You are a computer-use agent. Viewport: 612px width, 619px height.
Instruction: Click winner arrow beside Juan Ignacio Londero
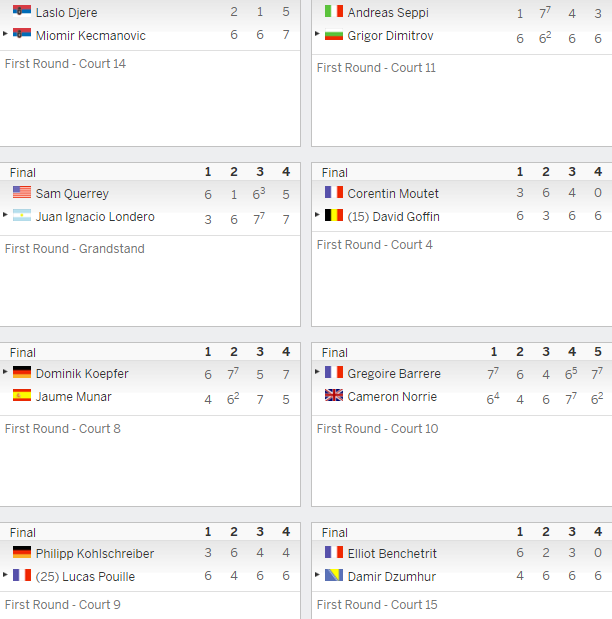[x=5, y=215]
